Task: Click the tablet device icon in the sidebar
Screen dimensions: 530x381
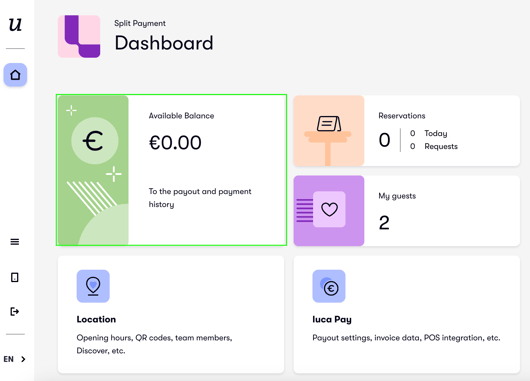Action: tap(15, 277)
